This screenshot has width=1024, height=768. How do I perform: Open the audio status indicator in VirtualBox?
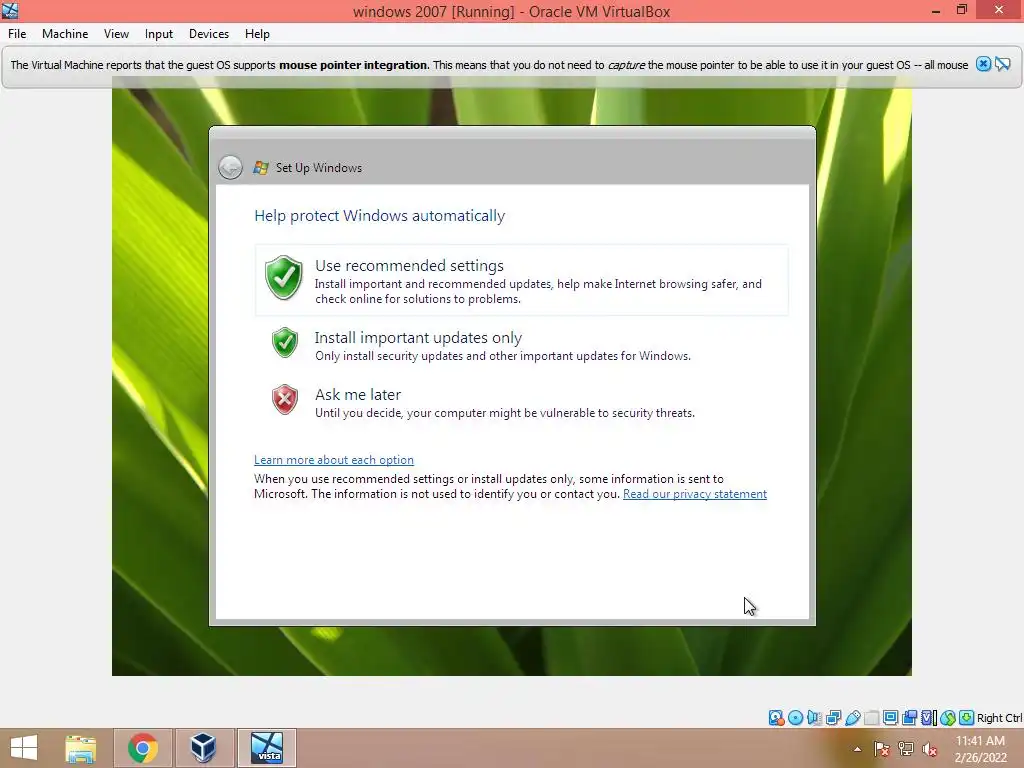pyautogui.click(x=814, y=718)
